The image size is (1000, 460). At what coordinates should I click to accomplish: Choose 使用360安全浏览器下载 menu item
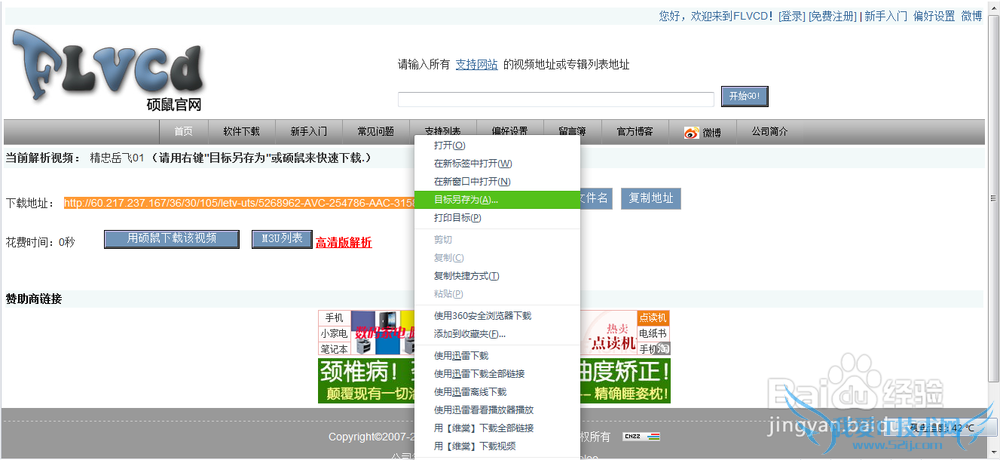pos(497,315)
